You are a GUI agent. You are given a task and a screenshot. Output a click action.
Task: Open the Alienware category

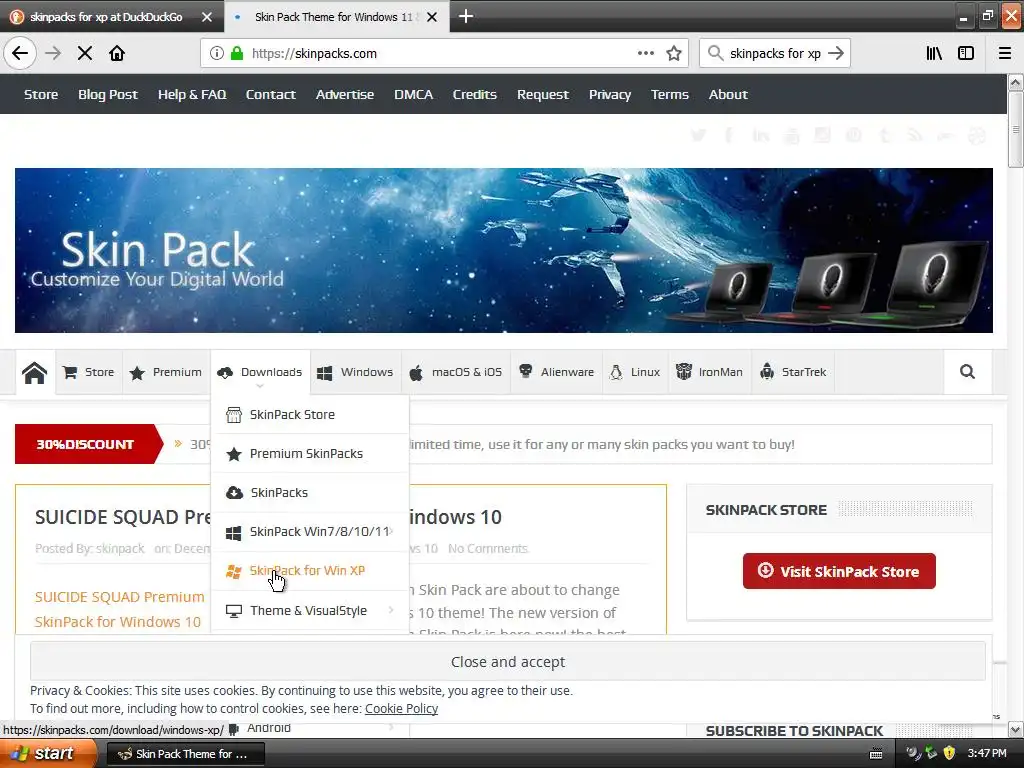click(x=556, y=372)
